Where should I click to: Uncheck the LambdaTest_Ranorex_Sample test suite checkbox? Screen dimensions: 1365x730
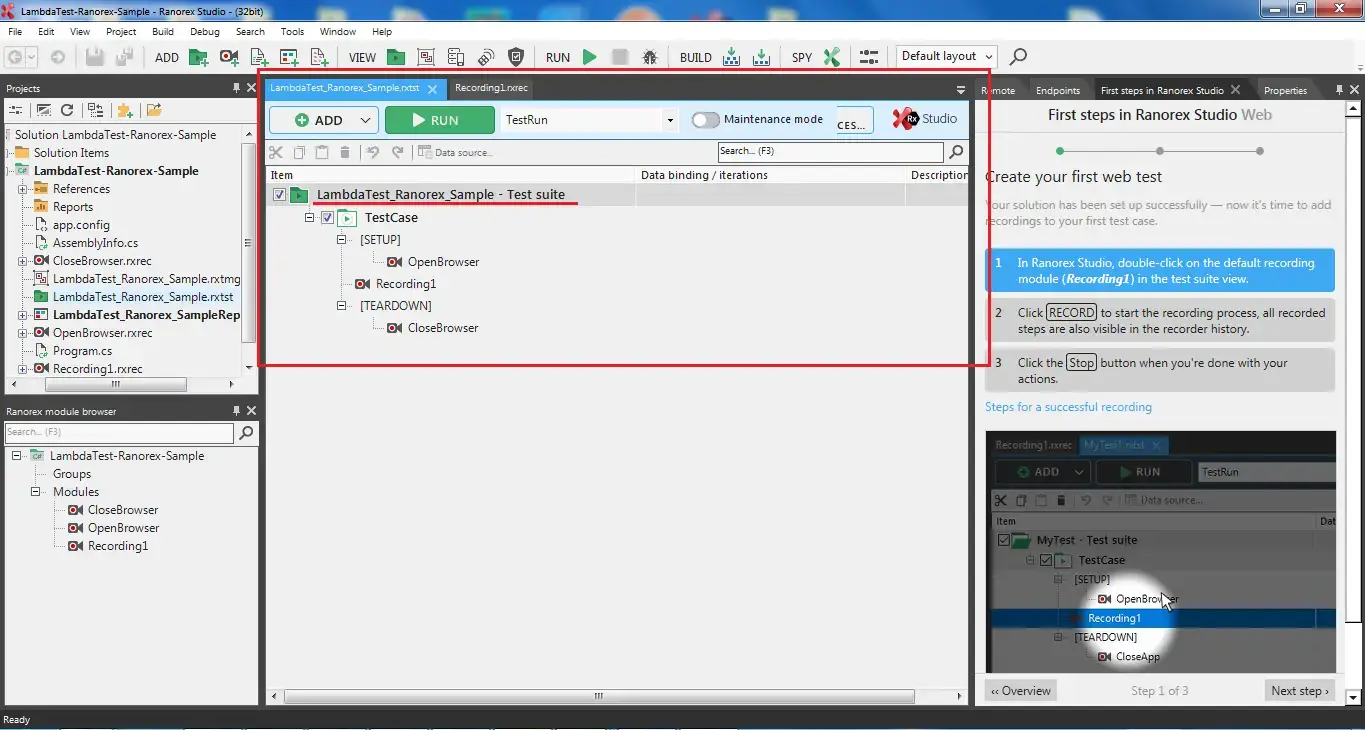click(277, 195)
